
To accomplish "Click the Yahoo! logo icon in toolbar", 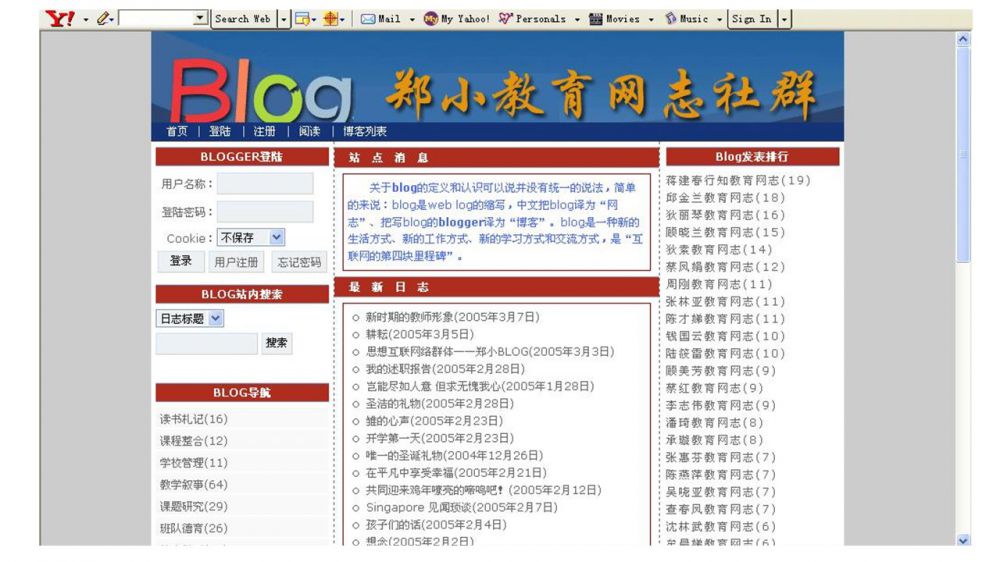I will [61, 19].
